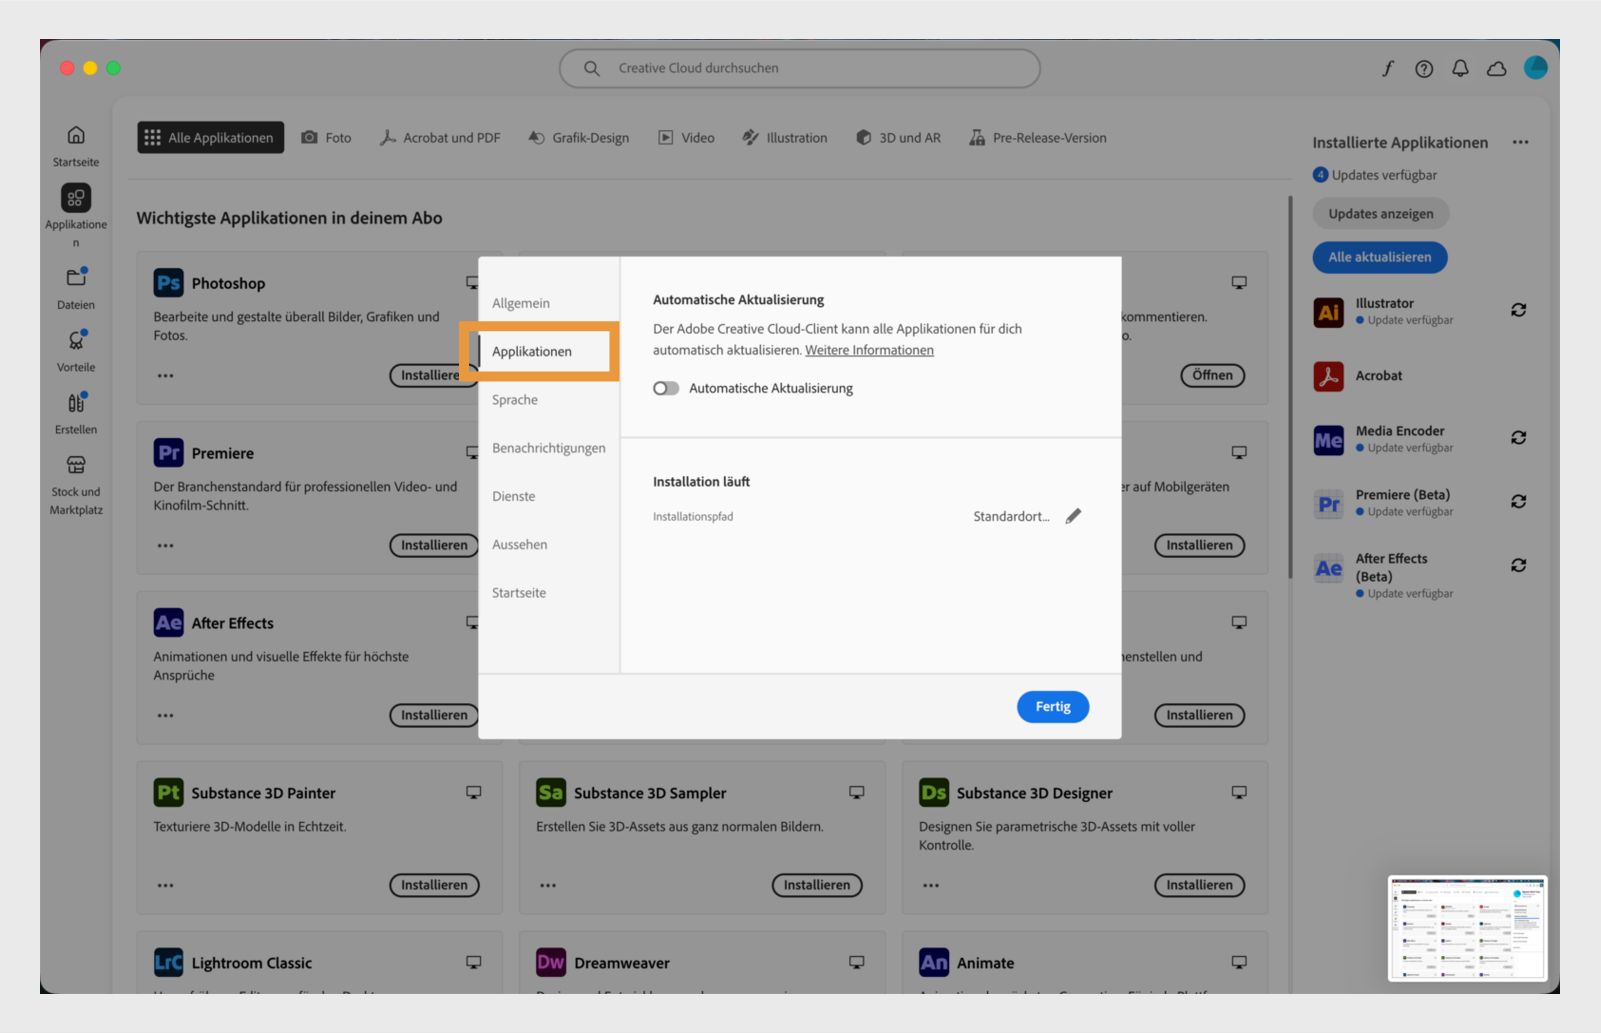Viewport: 1601px width, 1034px height.
Task: Select the Applikationen settings tab
Action: (x=532, y=352)
